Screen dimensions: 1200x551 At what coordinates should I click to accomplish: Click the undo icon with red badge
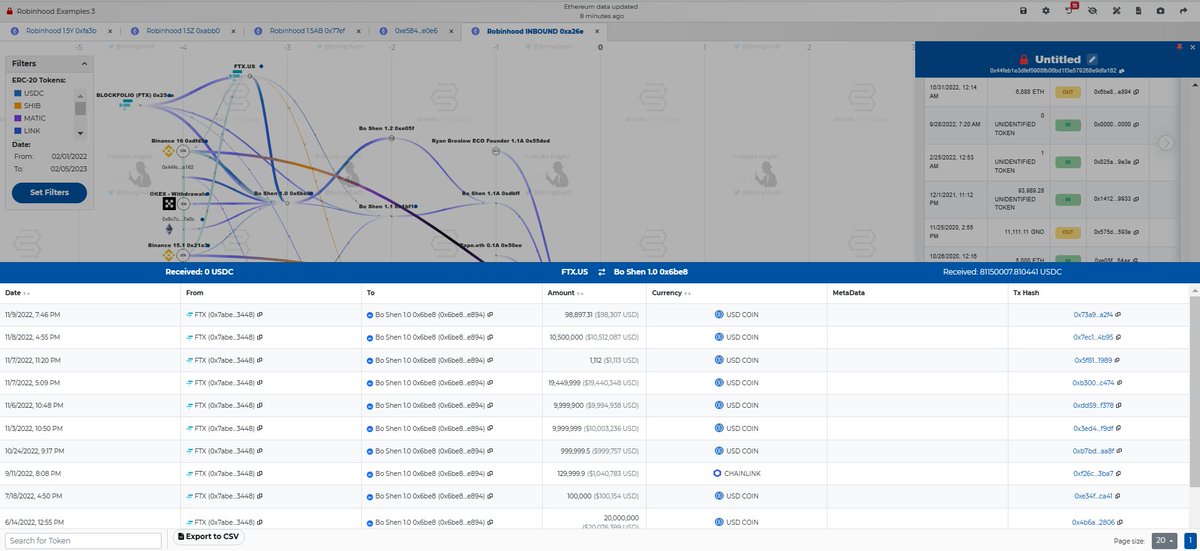[x=1069, y=10]
